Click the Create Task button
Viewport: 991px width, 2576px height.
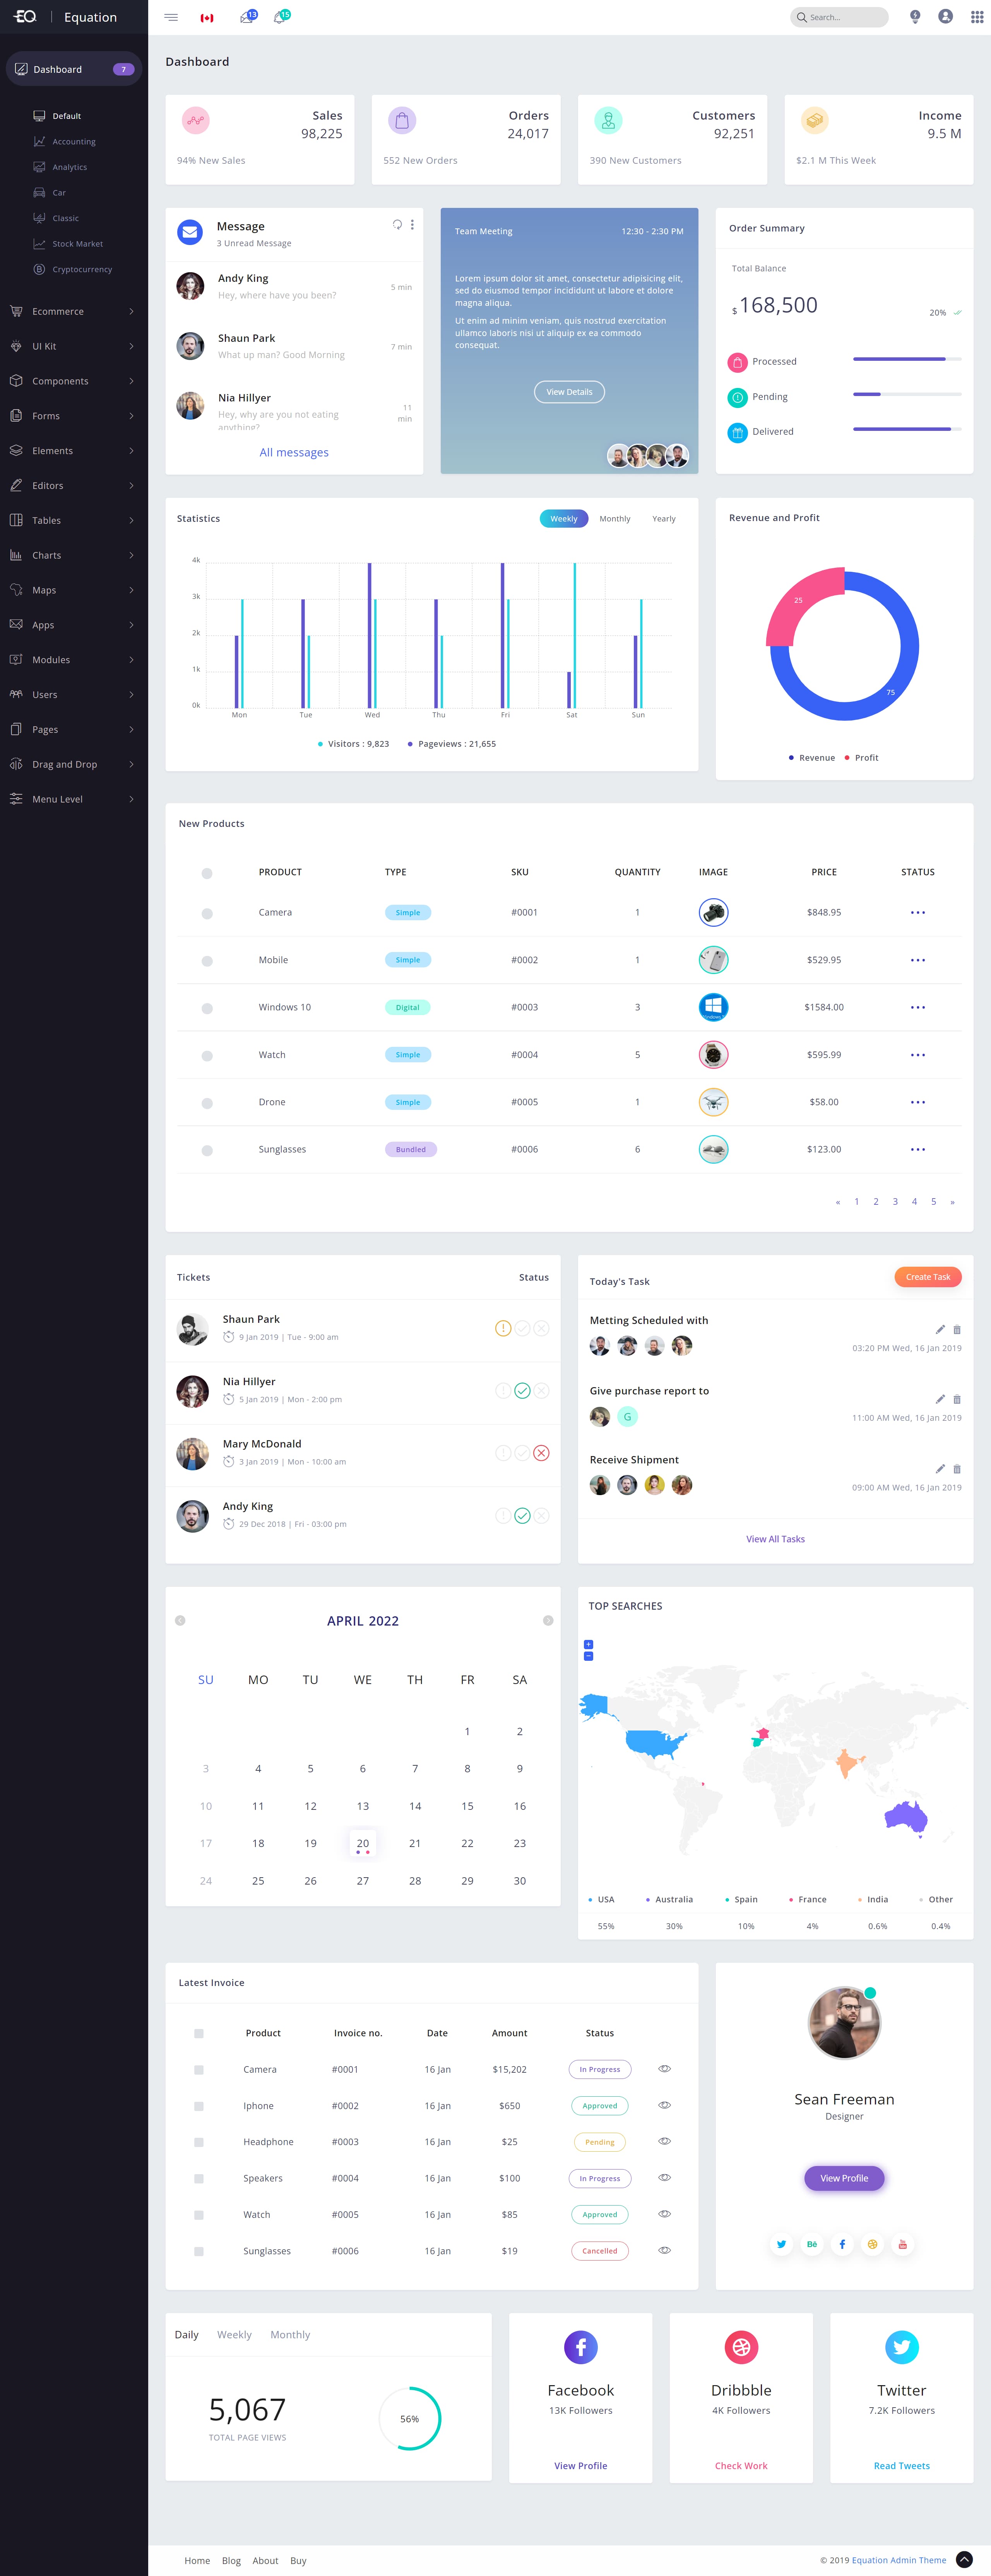point(928,1277)
